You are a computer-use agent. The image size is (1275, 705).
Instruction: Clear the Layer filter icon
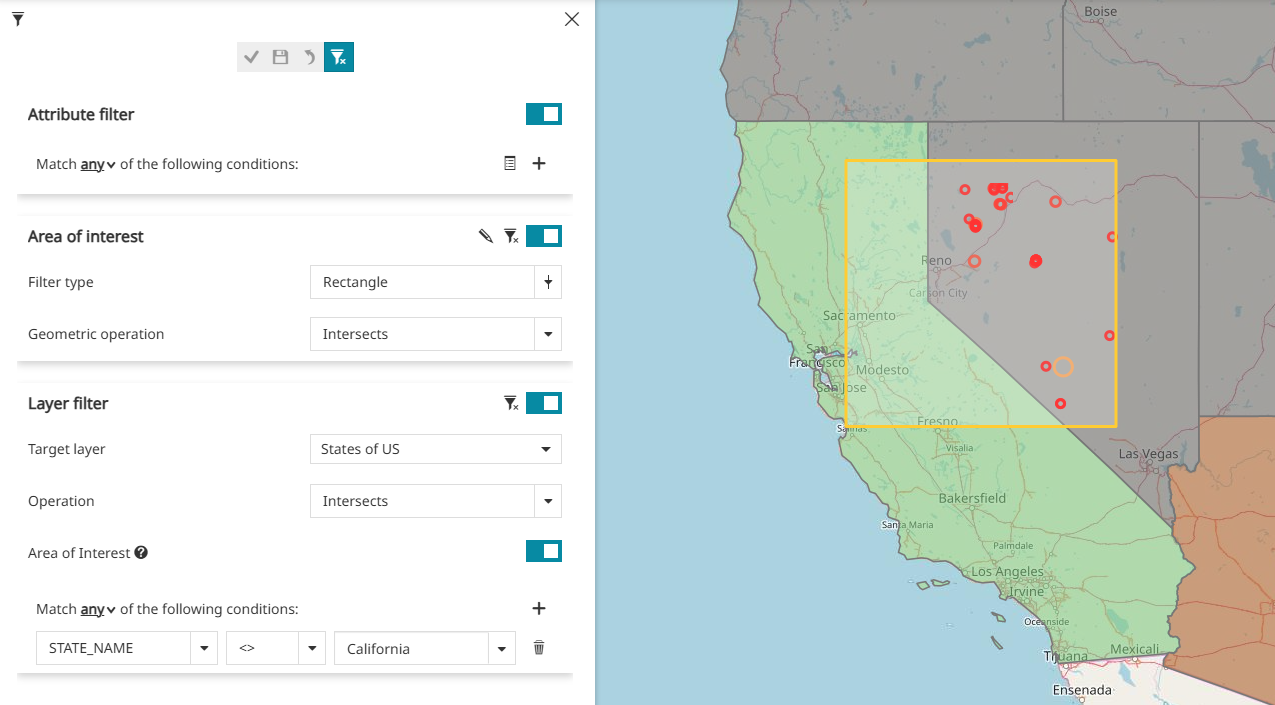point(511,403)
